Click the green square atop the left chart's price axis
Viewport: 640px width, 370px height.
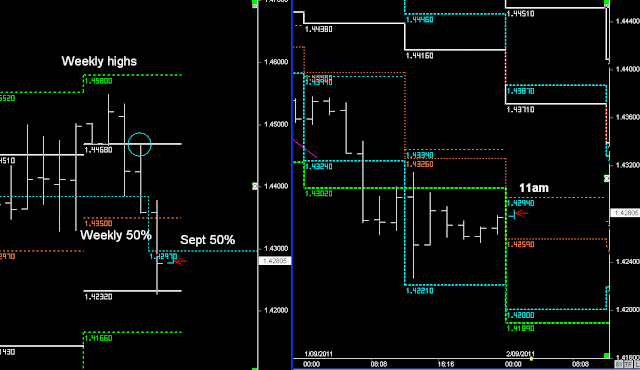tap(255, 3)
